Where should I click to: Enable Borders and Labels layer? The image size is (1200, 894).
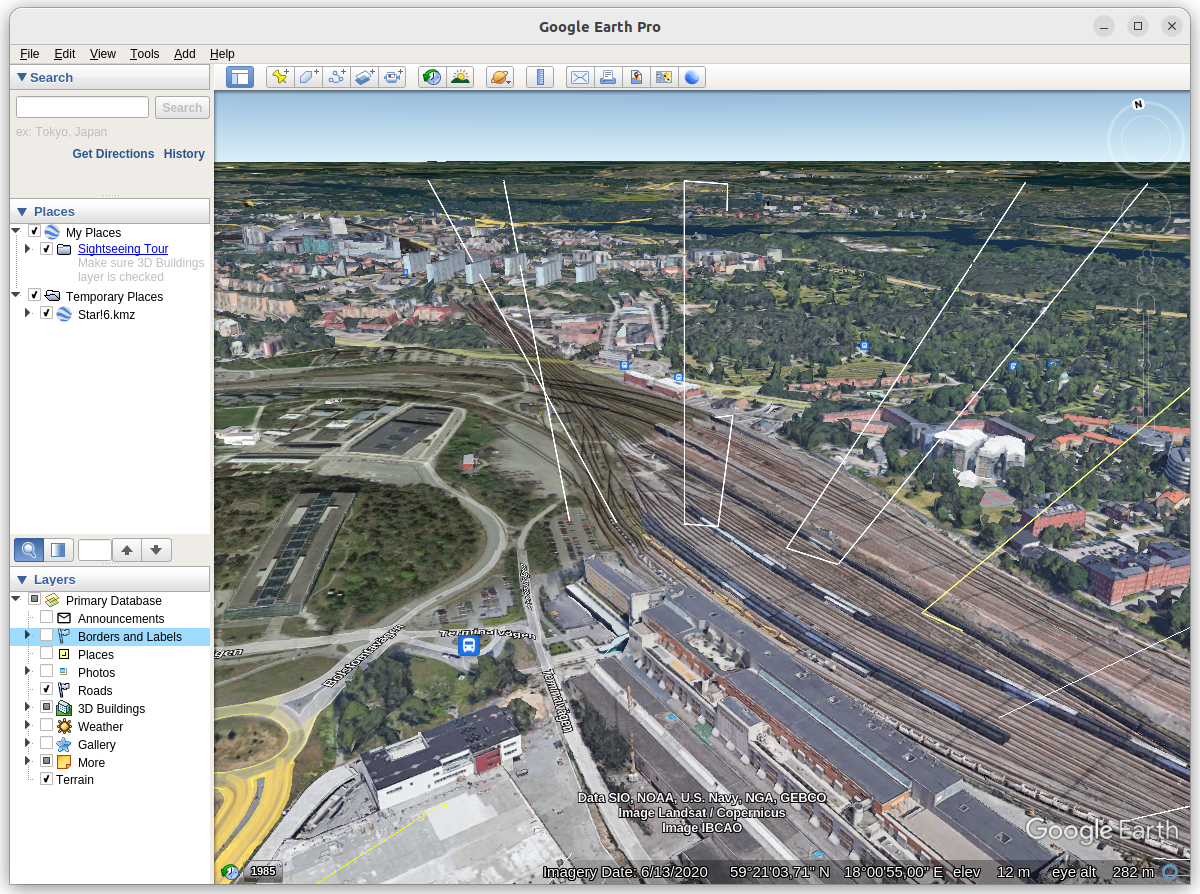coord(46,635)
